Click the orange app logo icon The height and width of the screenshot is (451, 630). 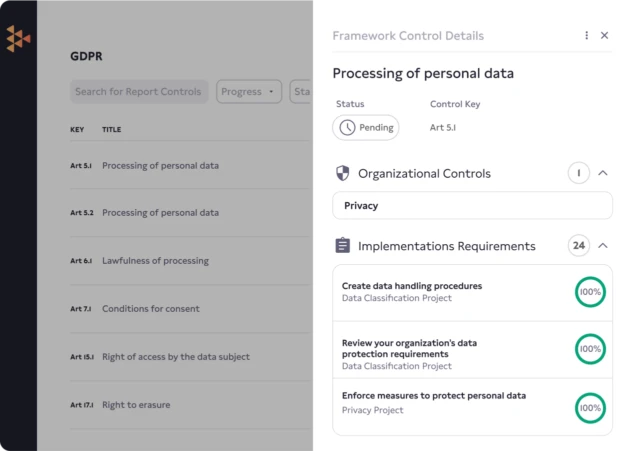[x=18, y=39]
